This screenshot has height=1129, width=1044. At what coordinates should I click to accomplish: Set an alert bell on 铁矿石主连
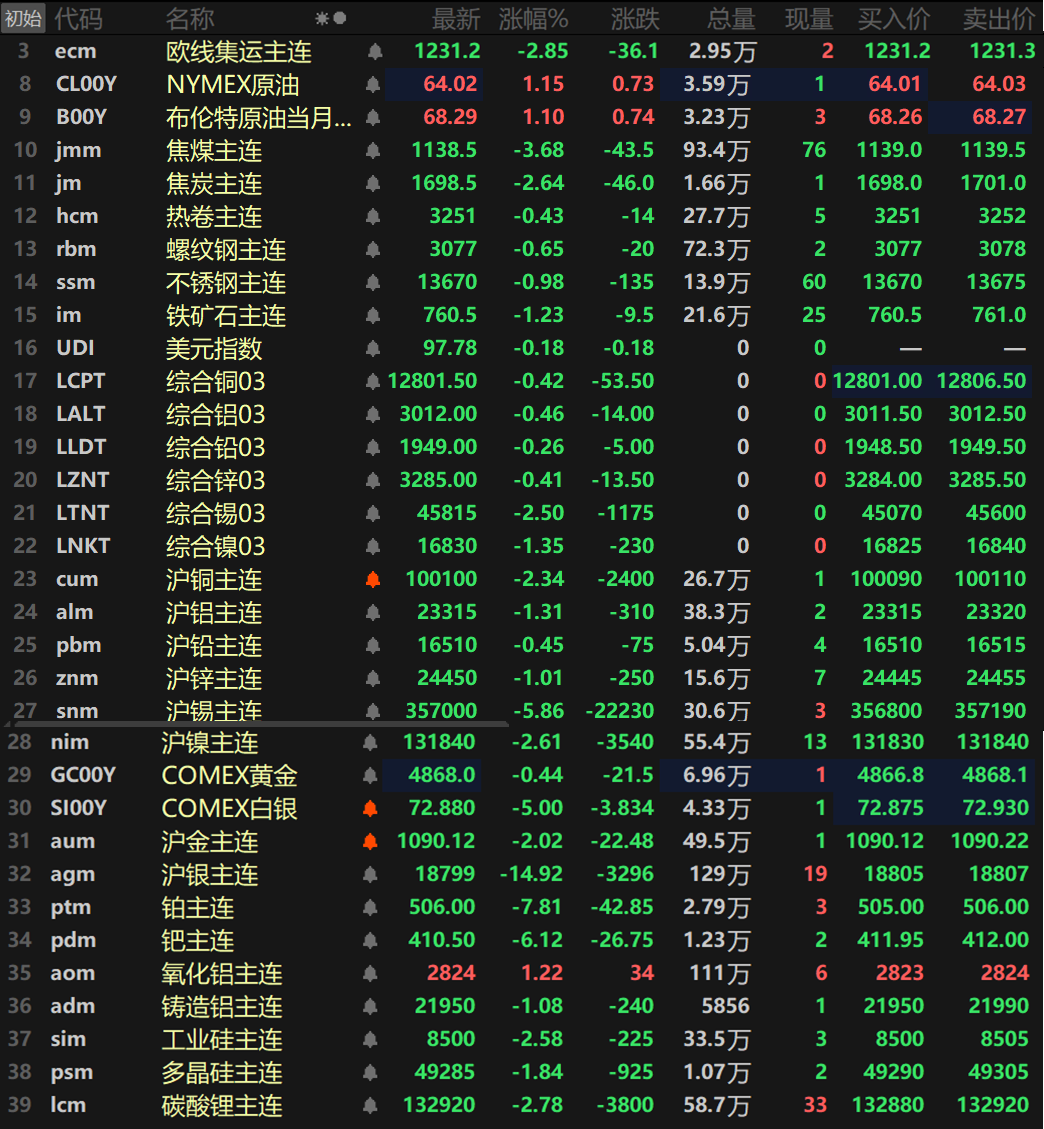(372, 315)
